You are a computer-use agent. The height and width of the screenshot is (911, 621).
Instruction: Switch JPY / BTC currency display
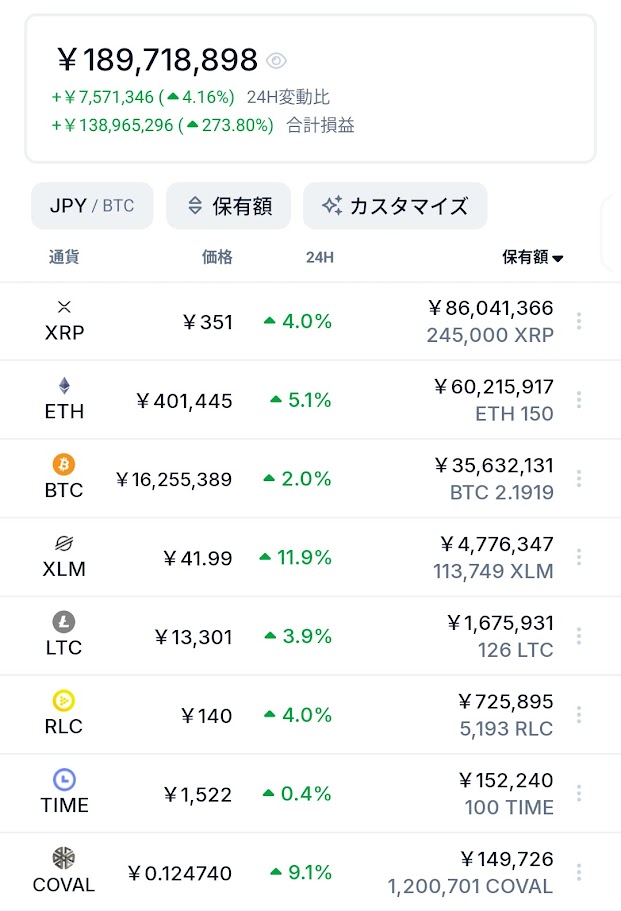pyautogui.click(x=92, y=206)
